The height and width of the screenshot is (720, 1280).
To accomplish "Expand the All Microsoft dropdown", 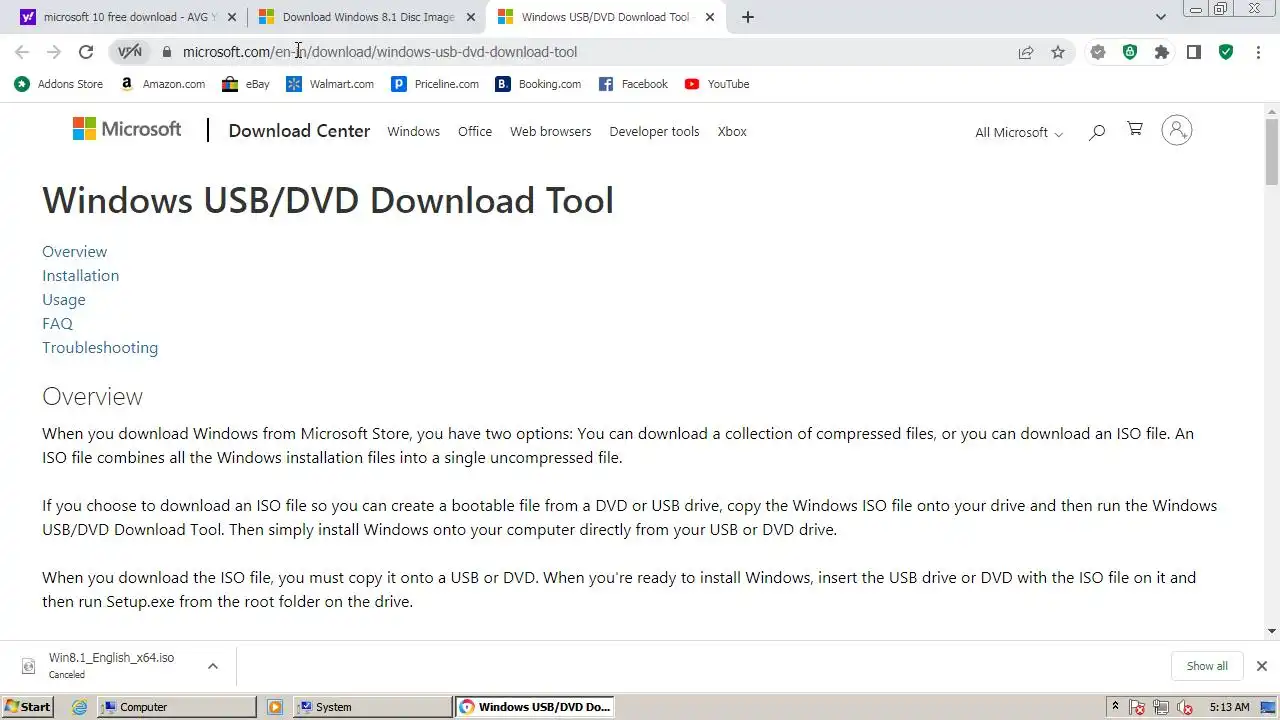I will 1019,132.
